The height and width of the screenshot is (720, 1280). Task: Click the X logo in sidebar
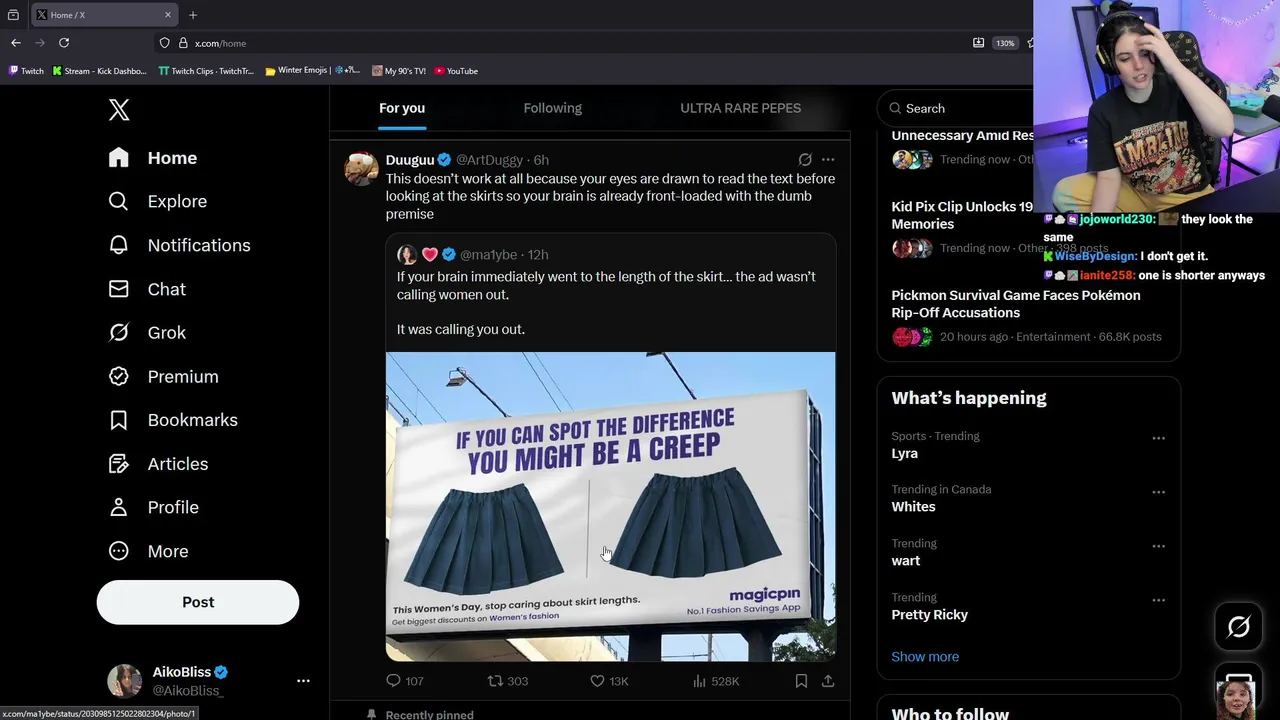(119, 110)
